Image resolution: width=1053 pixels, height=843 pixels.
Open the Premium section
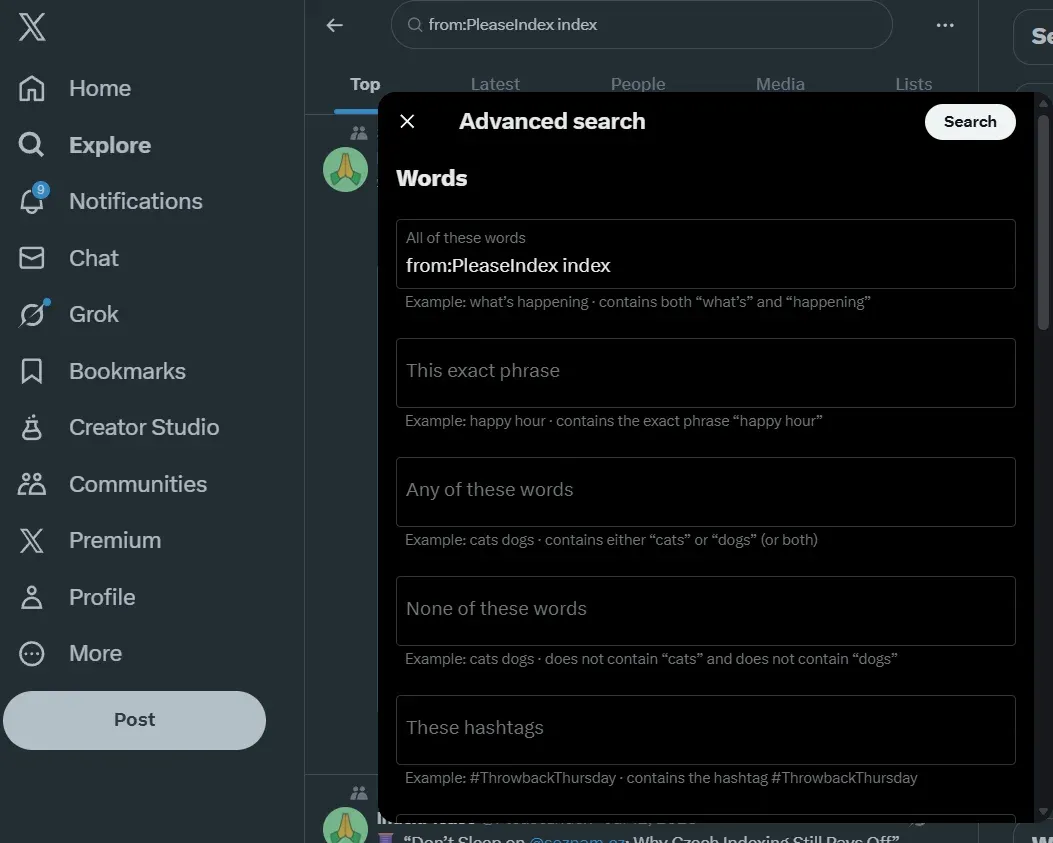(x=114, y=540)
